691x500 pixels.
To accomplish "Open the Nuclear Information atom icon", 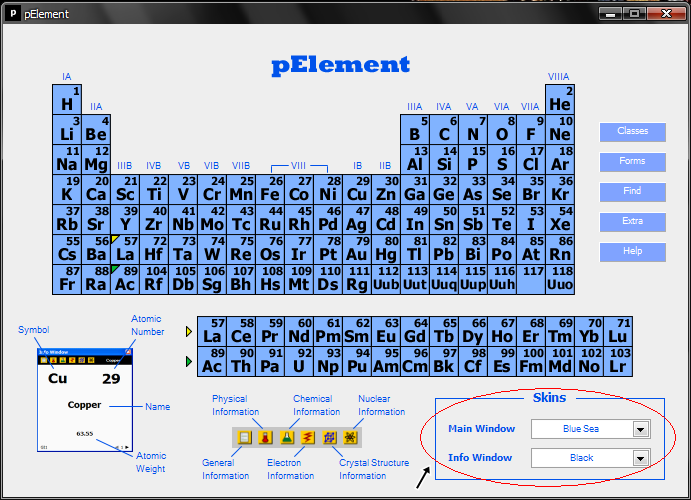I will (350, 437).
